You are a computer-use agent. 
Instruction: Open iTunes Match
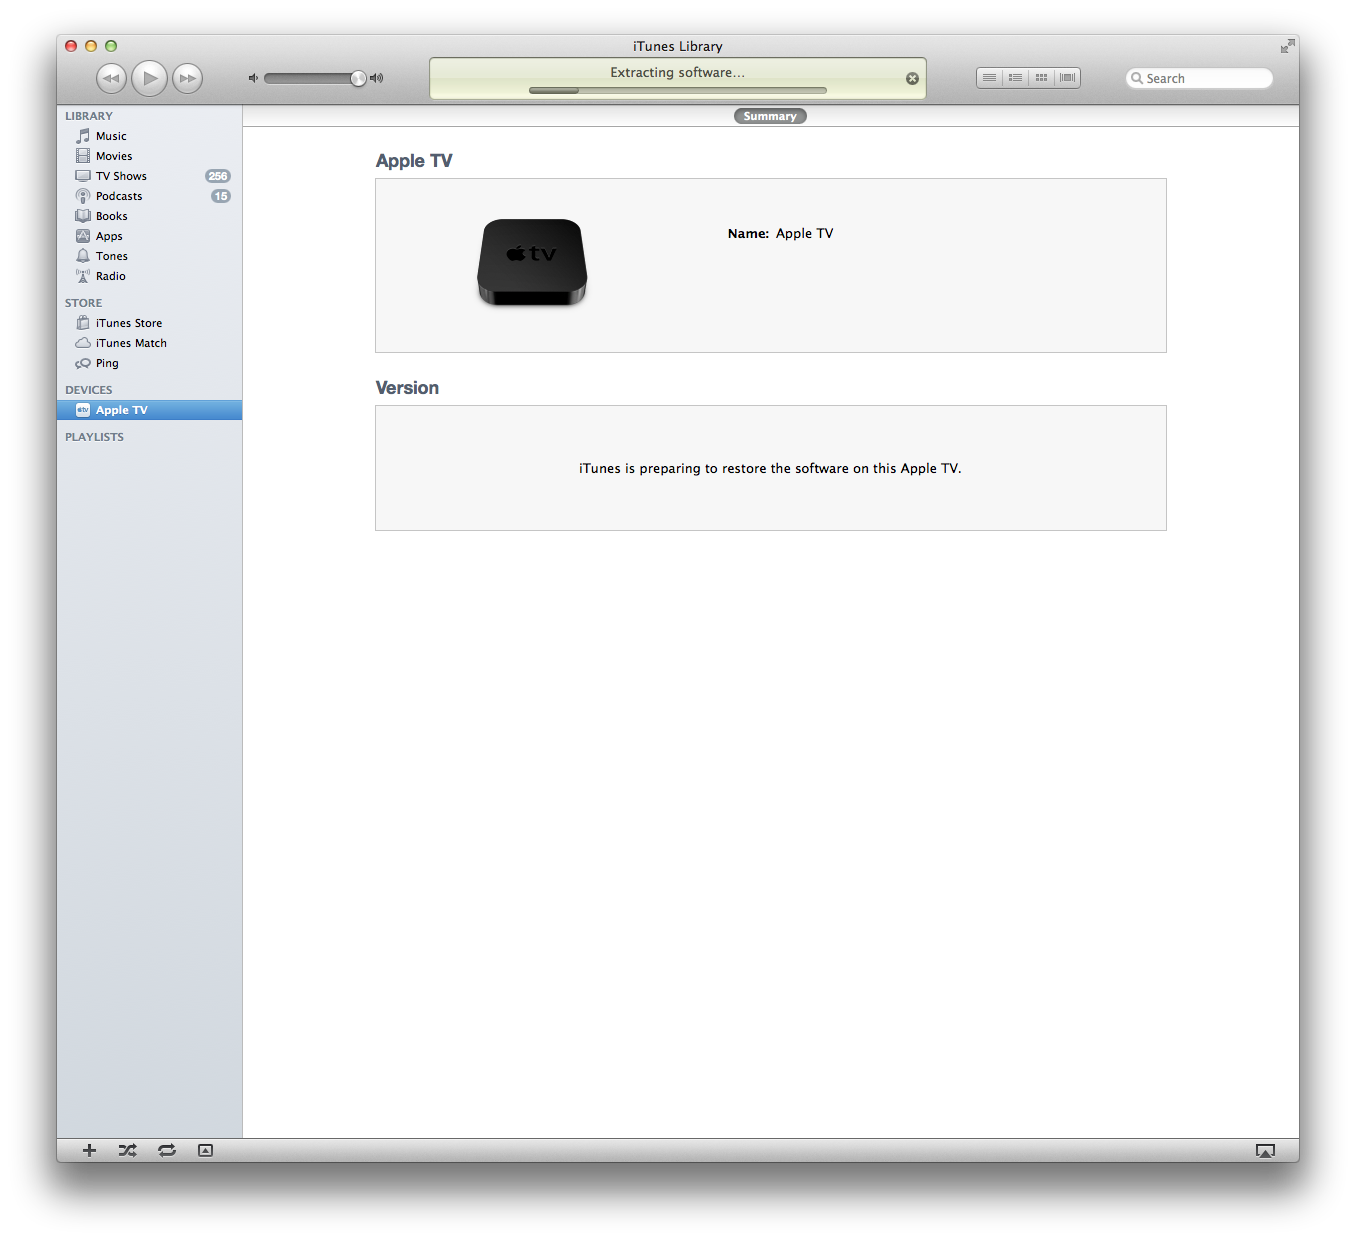[x=149, y=343]
